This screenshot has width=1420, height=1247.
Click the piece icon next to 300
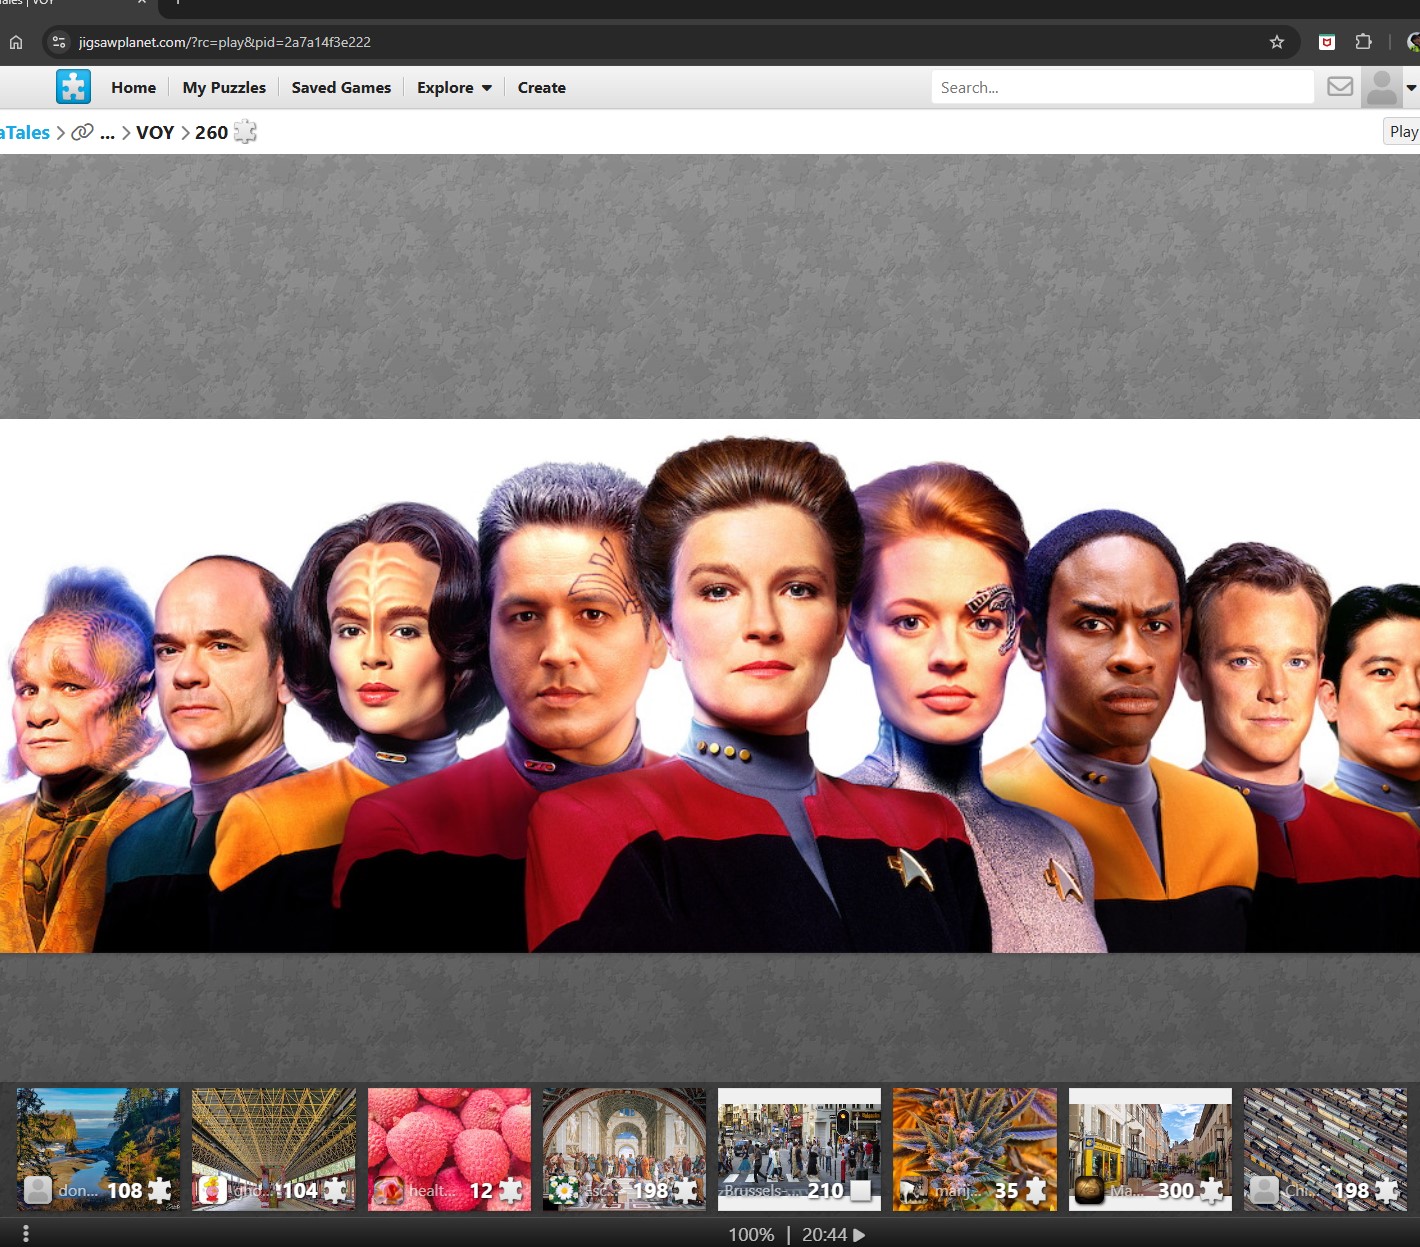(x=1211, y=1190)
